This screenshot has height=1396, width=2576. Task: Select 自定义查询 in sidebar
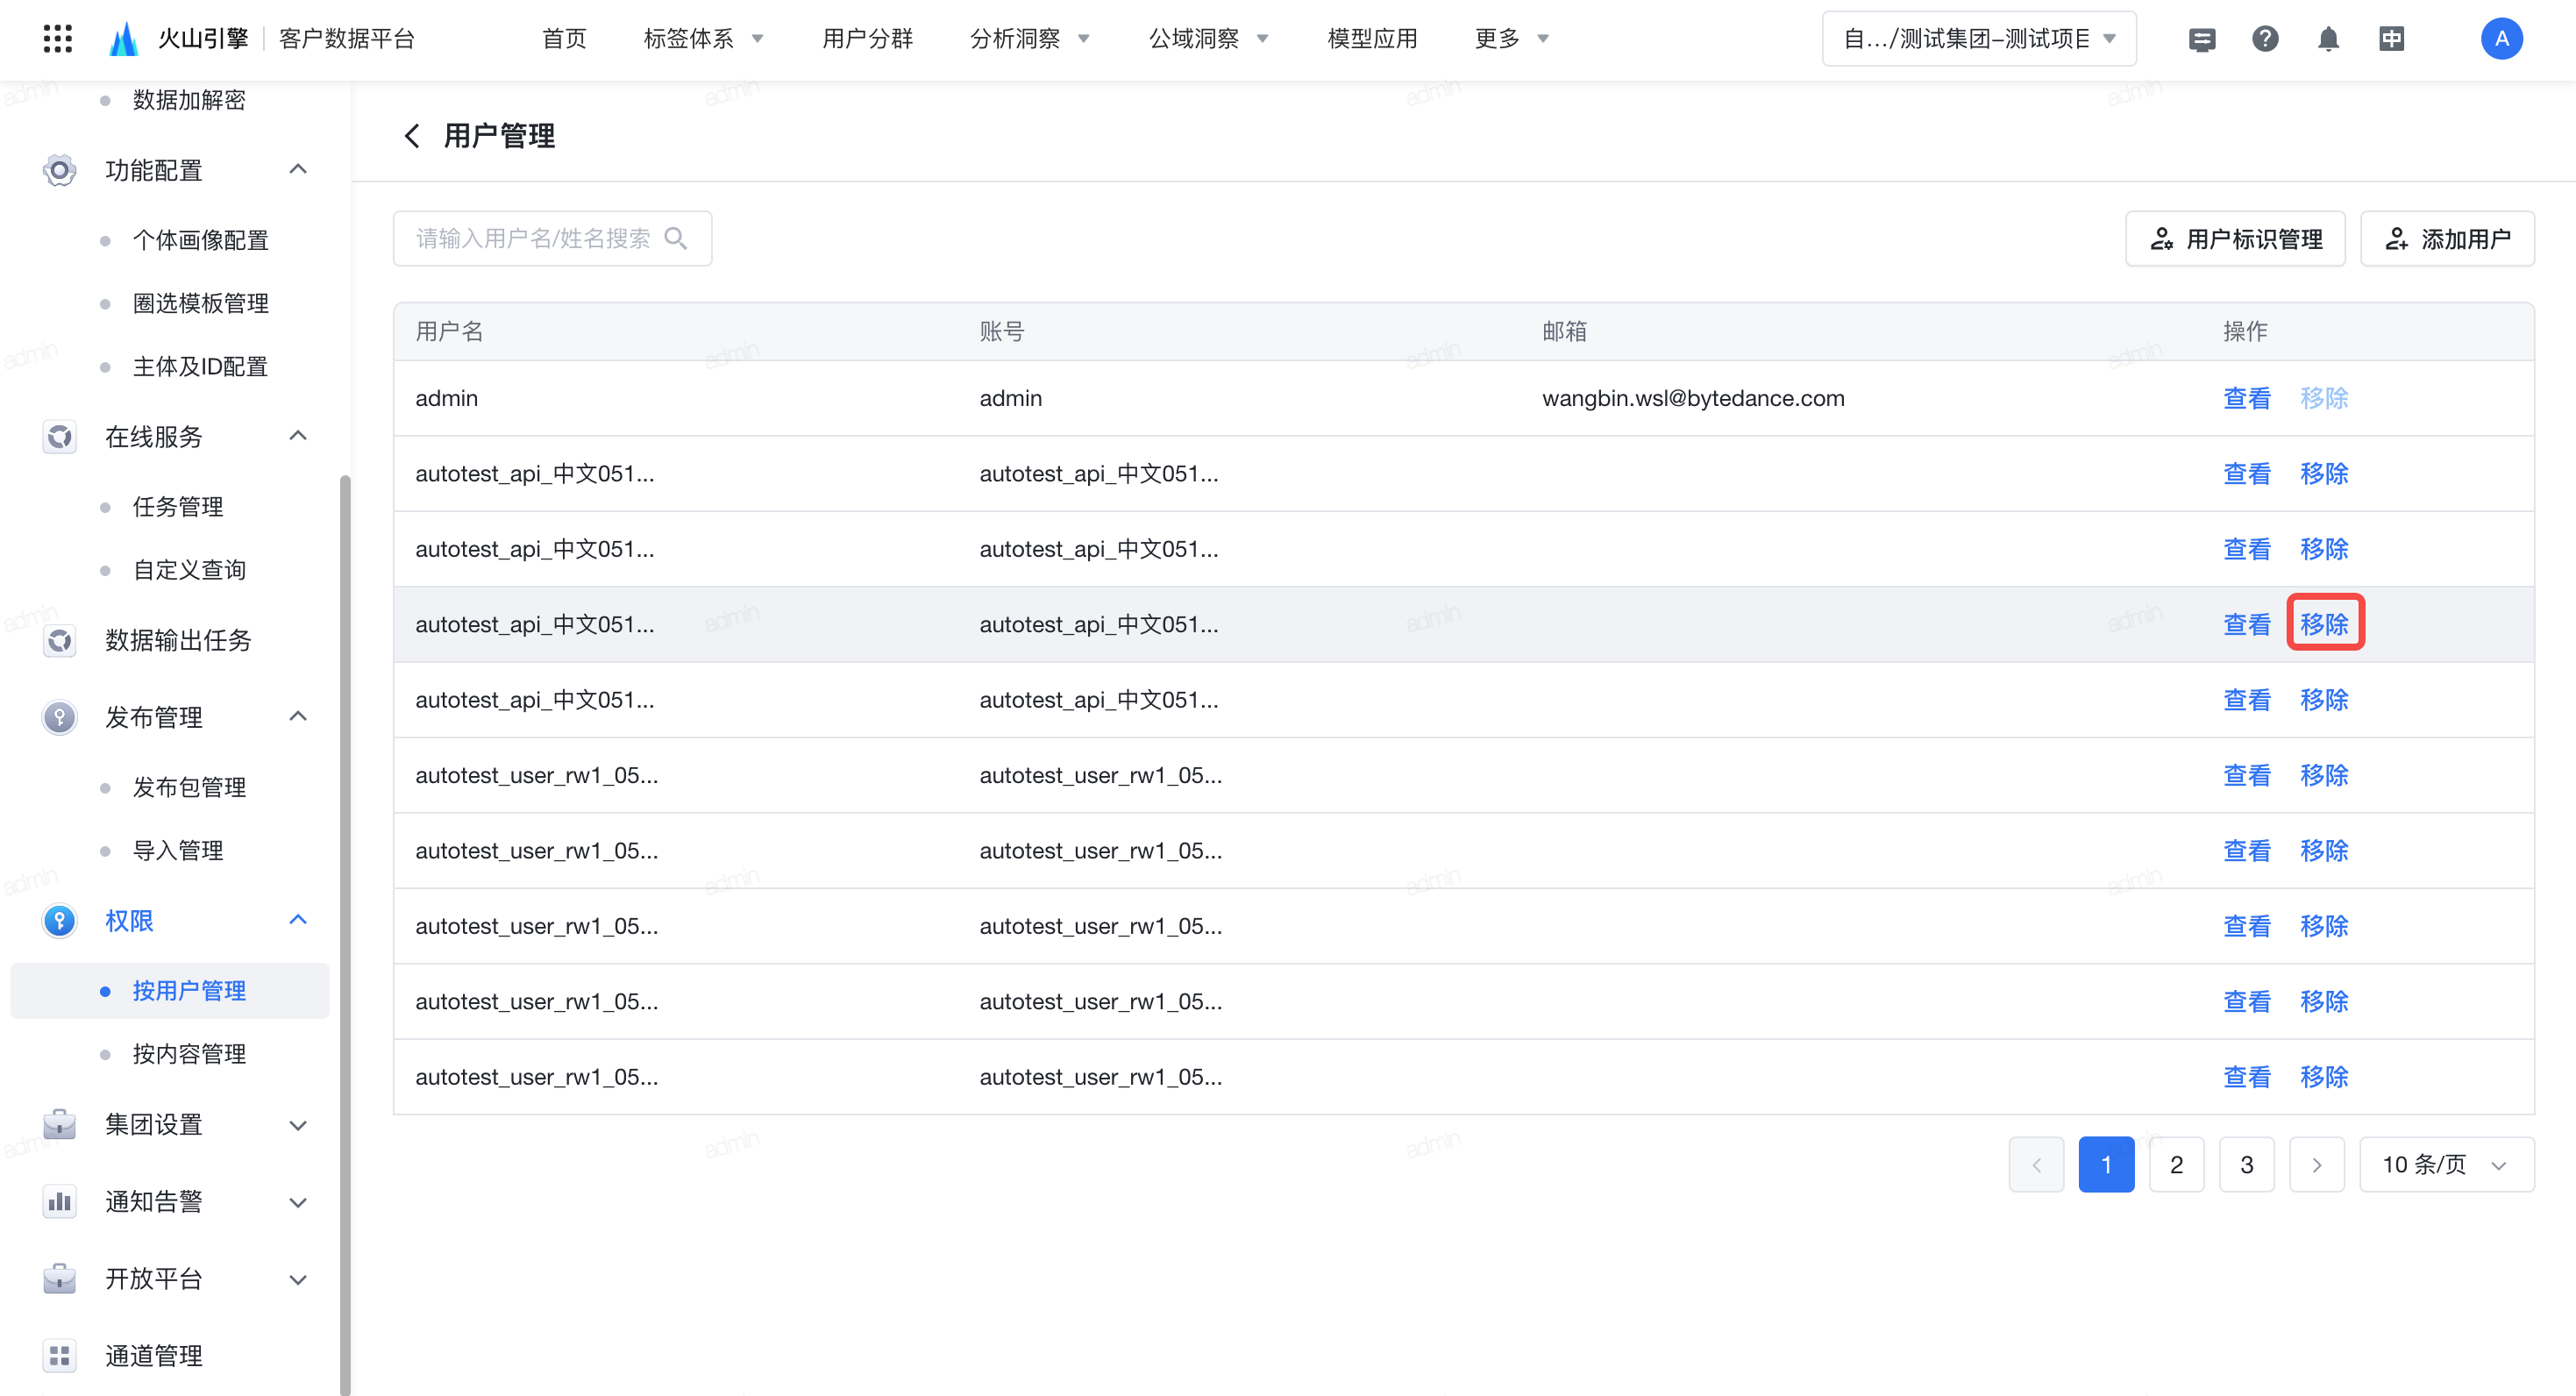click(189, 569)
